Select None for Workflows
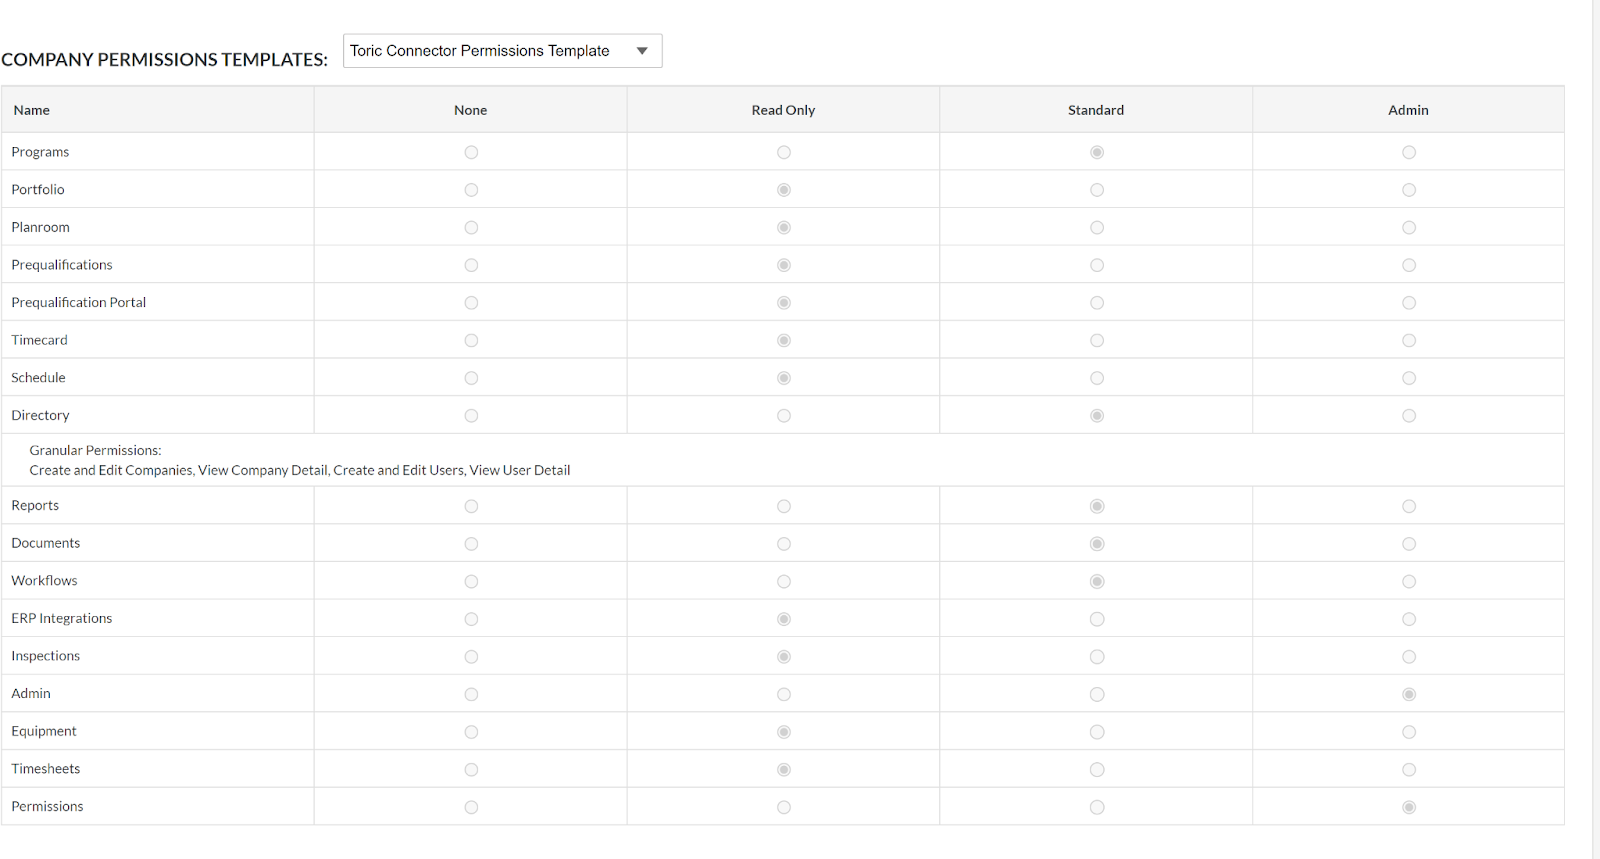Viewport: 1600px width, 859px height. (471, 581)
